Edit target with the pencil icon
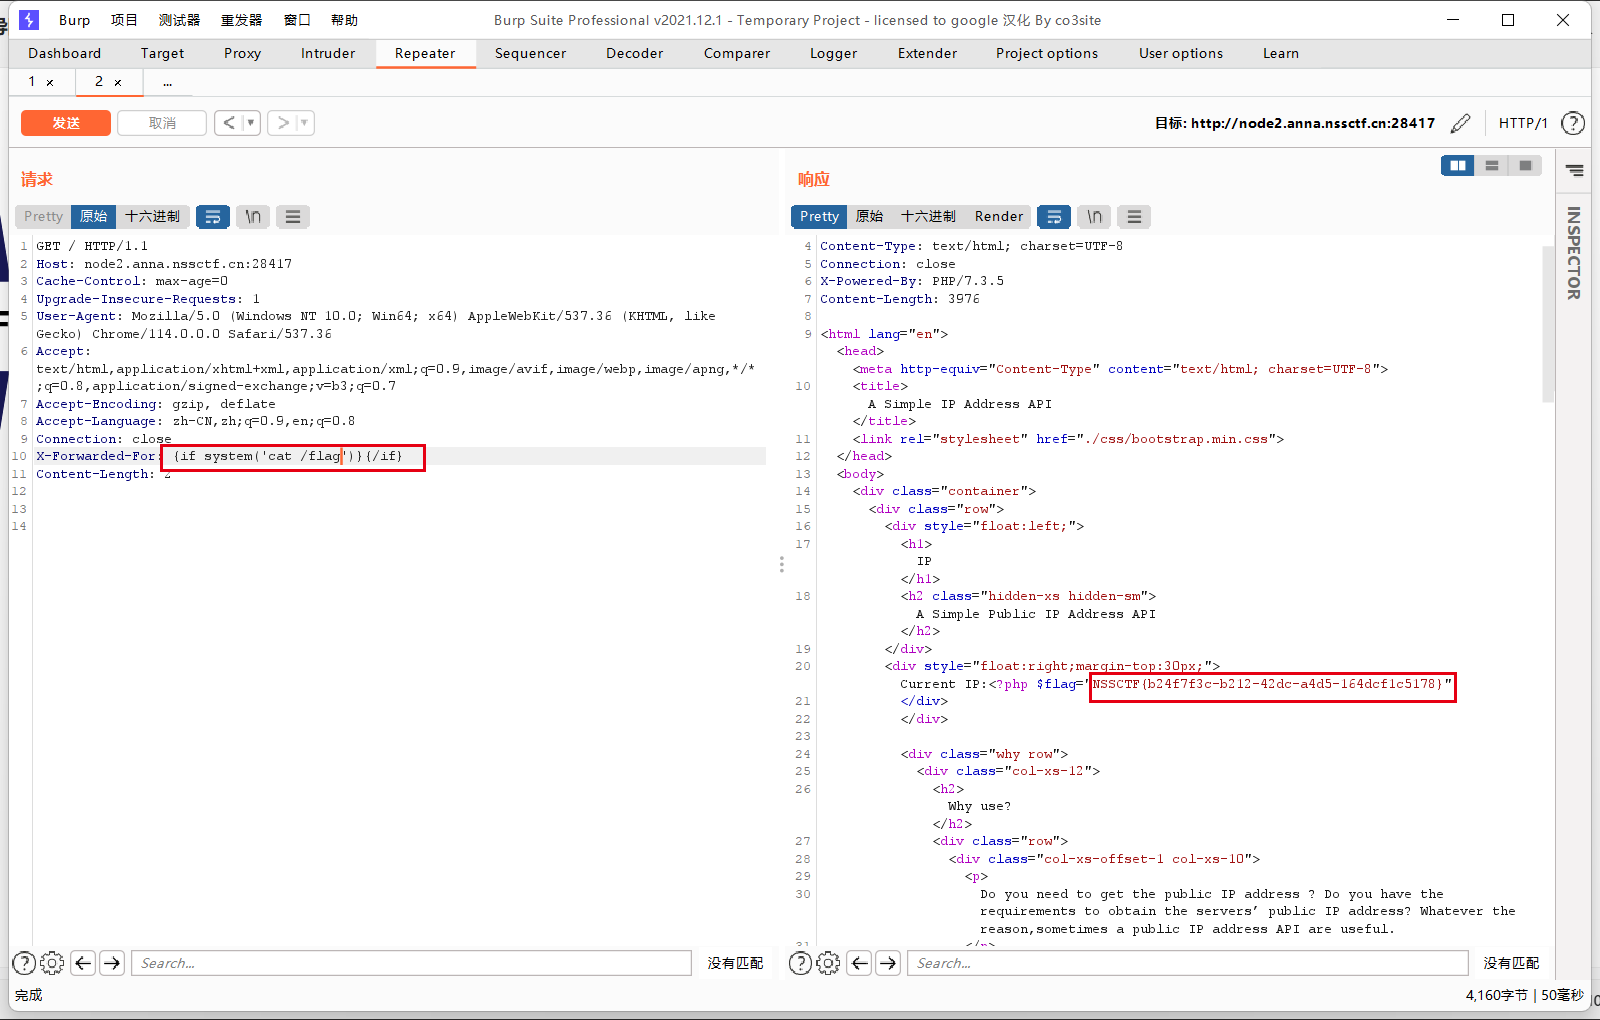The width and height of the screenshot is (1600, 1020). click(x=1460, y=123)
